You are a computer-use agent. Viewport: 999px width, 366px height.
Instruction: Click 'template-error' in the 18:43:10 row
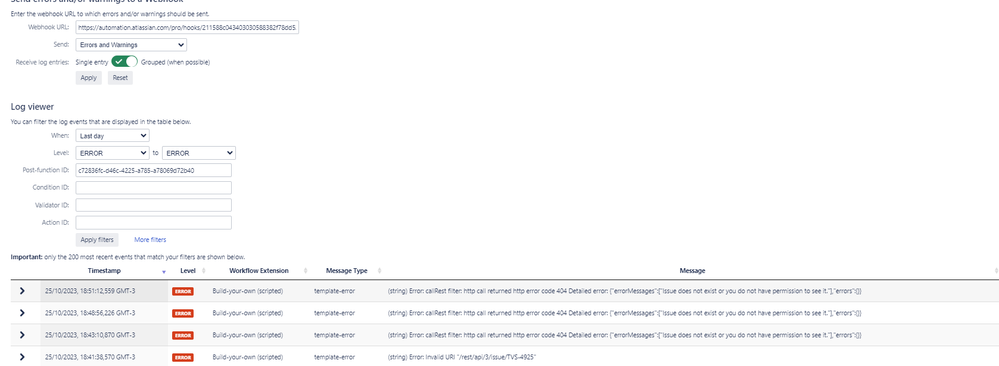tap(334, 335)
